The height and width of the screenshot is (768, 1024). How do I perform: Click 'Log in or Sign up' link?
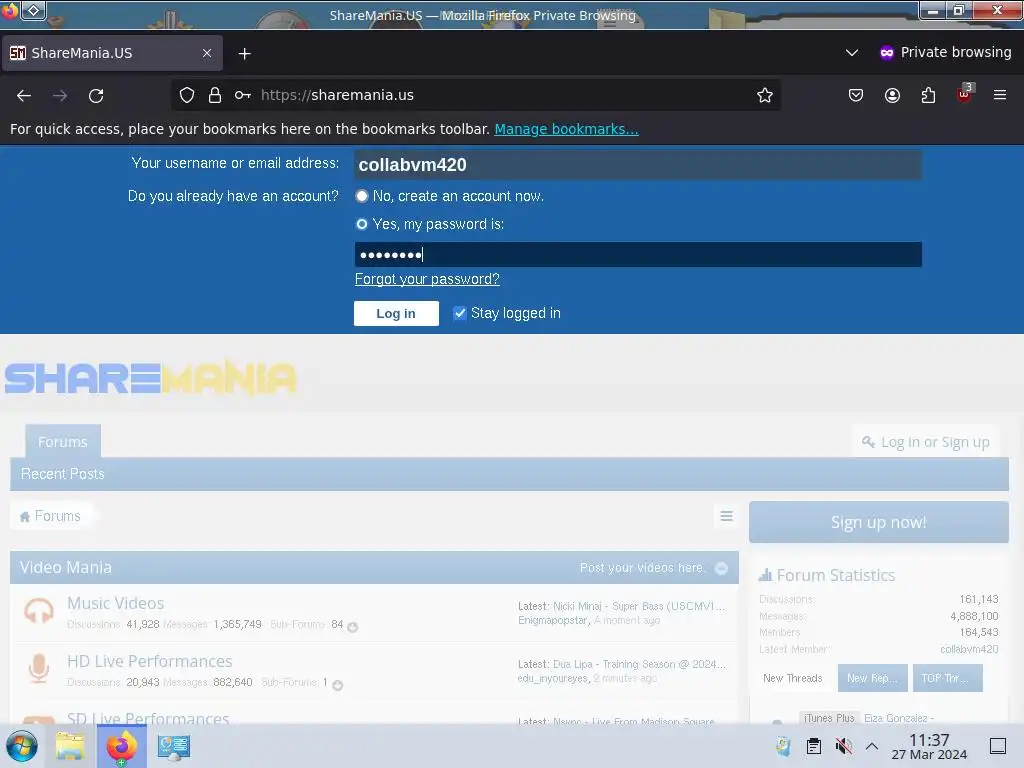(x=925, y=442)
